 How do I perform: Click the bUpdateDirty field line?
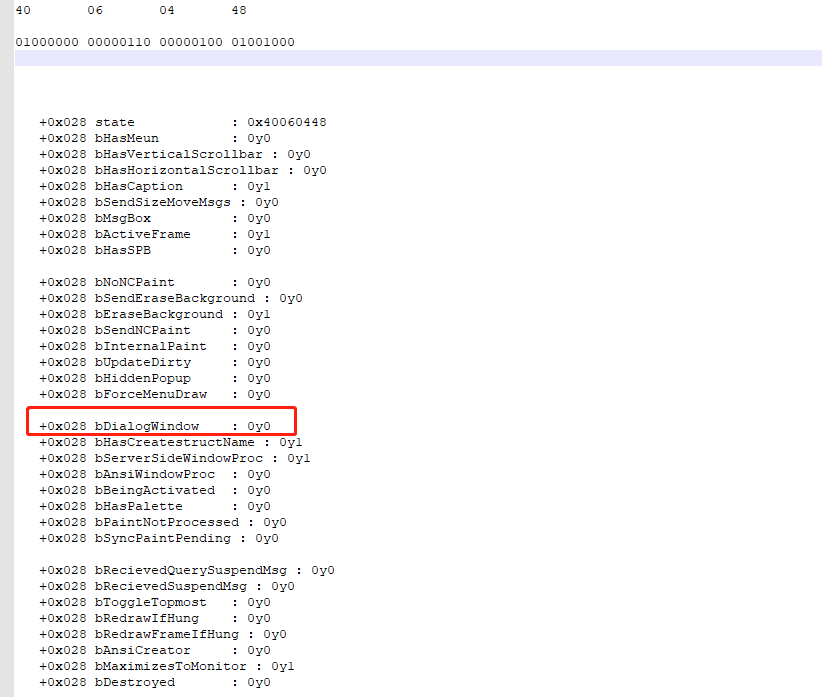coord(155,363)
